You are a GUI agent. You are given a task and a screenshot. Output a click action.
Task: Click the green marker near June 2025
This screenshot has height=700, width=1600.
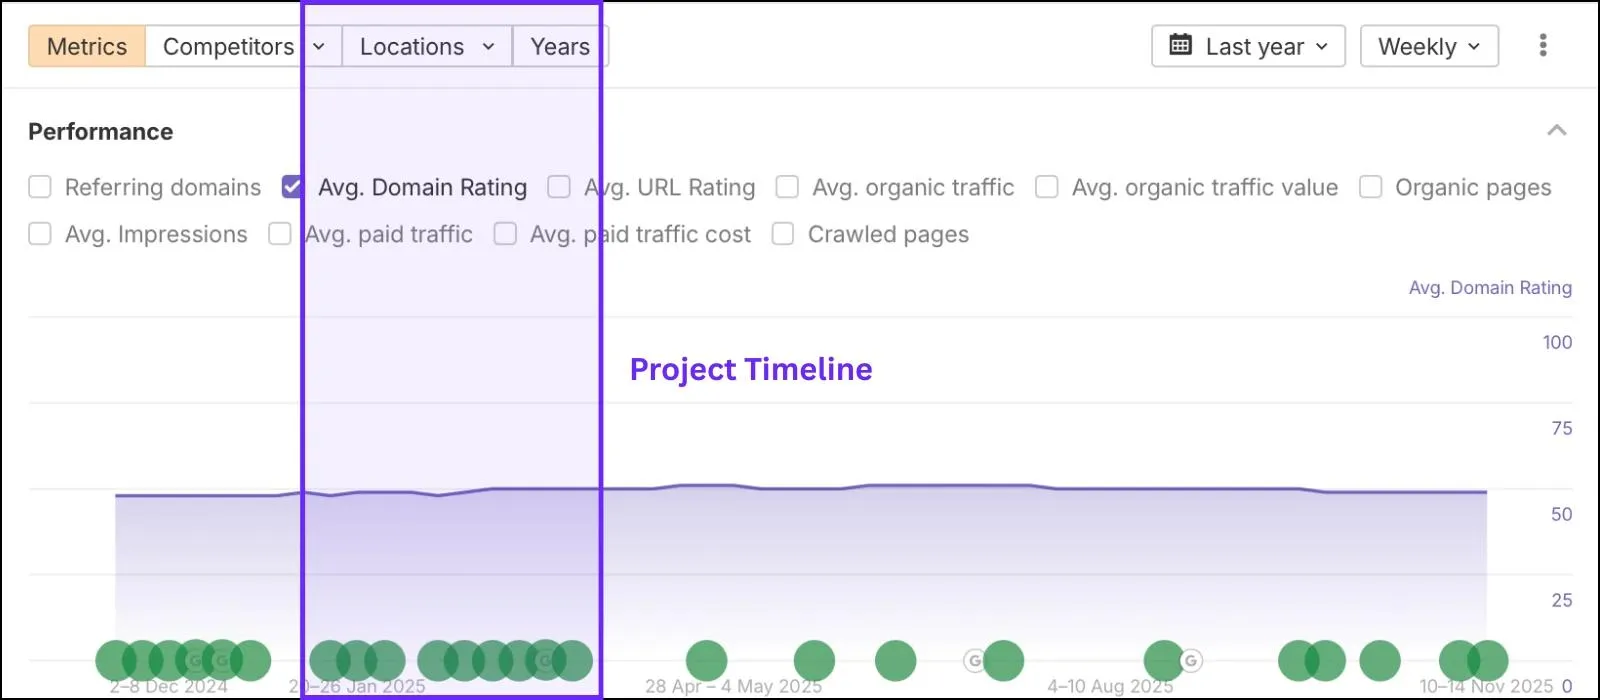(x=895, y=660)
